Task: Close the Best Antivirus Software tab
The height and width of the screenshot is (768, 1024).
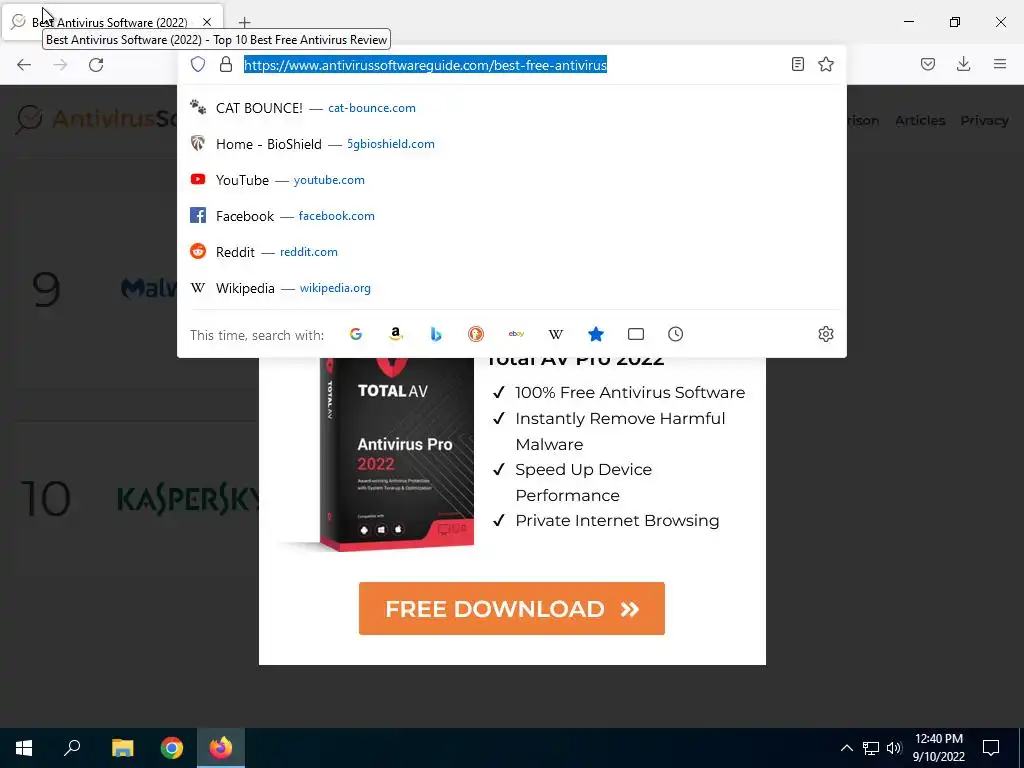Action: tap(207, 22)
